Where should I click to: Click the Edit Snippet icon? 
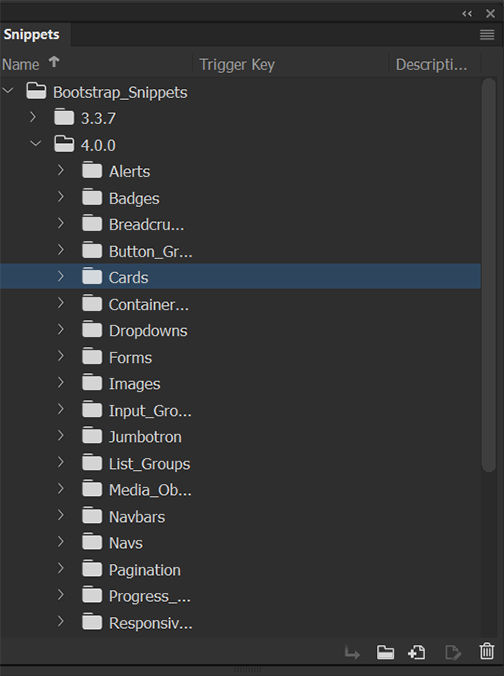coord(453,652)
